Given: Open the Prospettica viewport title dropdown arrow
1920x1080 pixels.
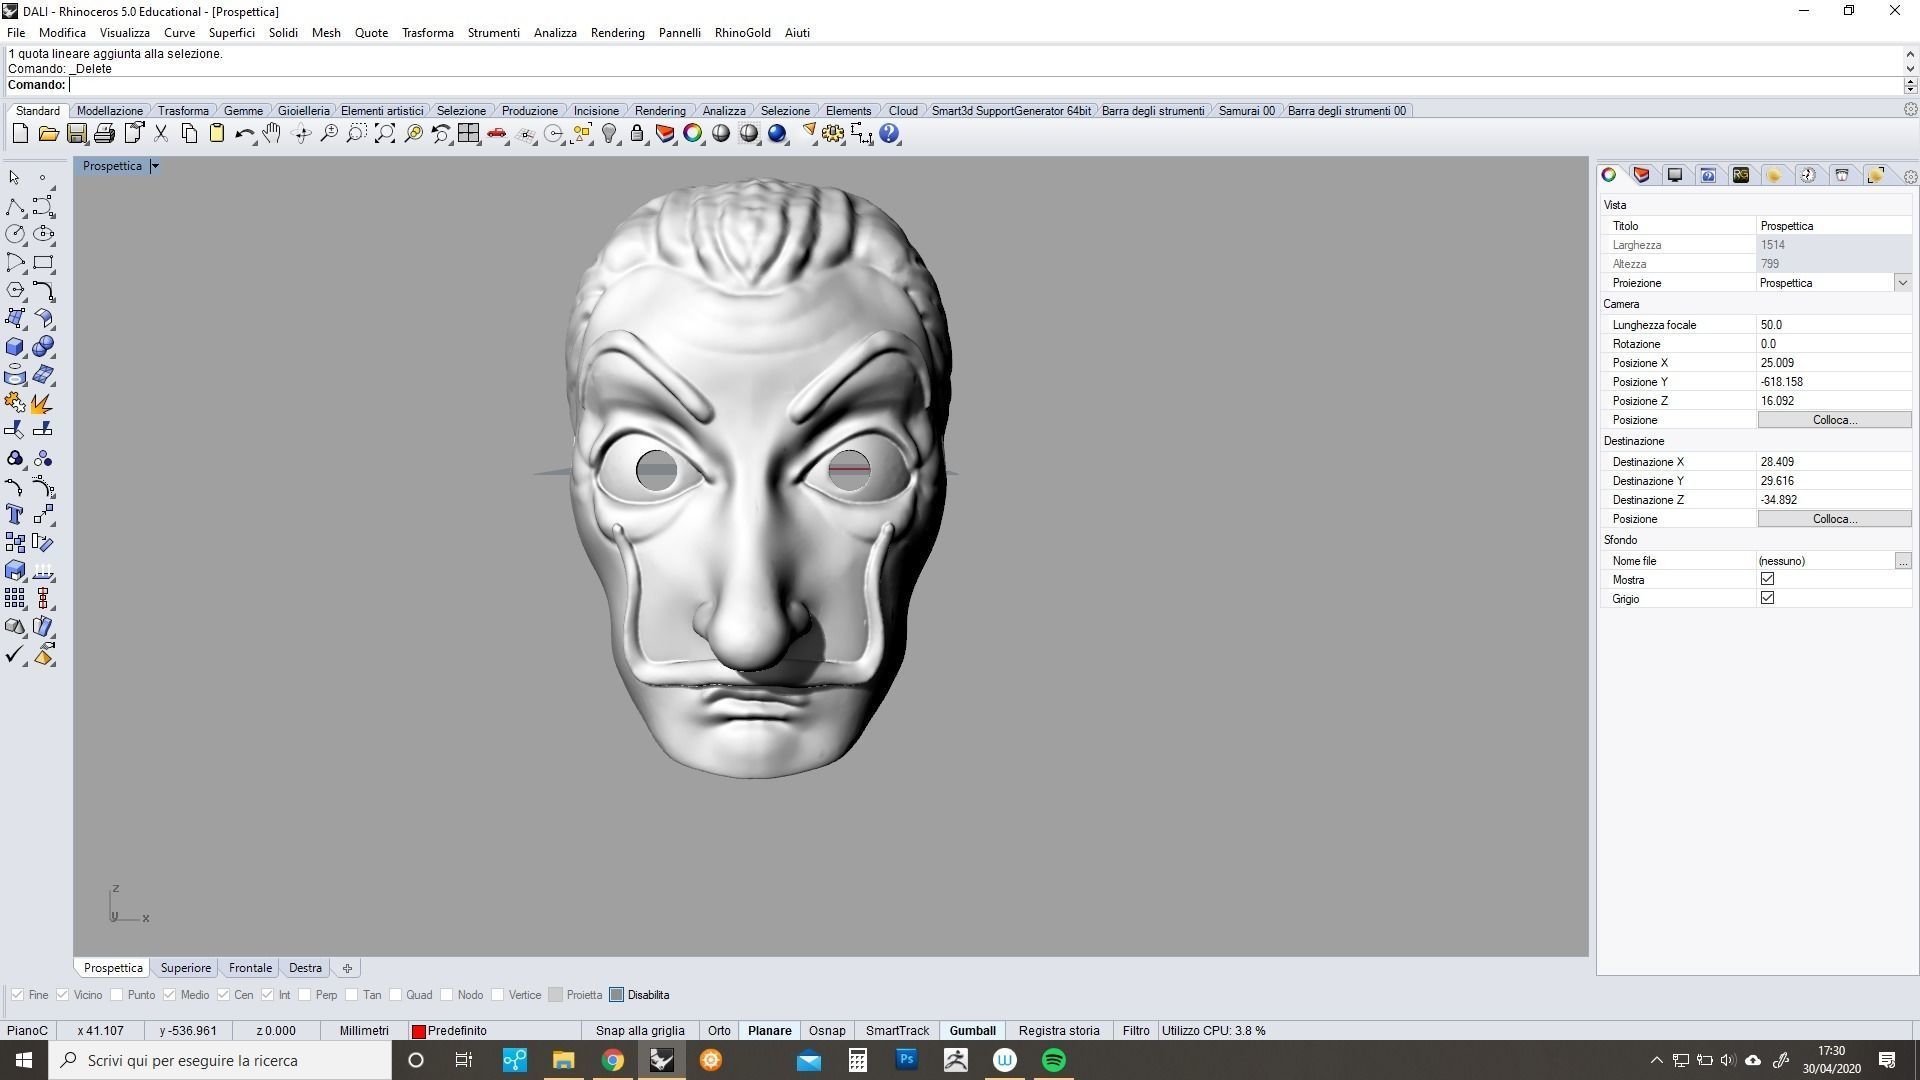Looking at the screenshot, I should [155, 166].
